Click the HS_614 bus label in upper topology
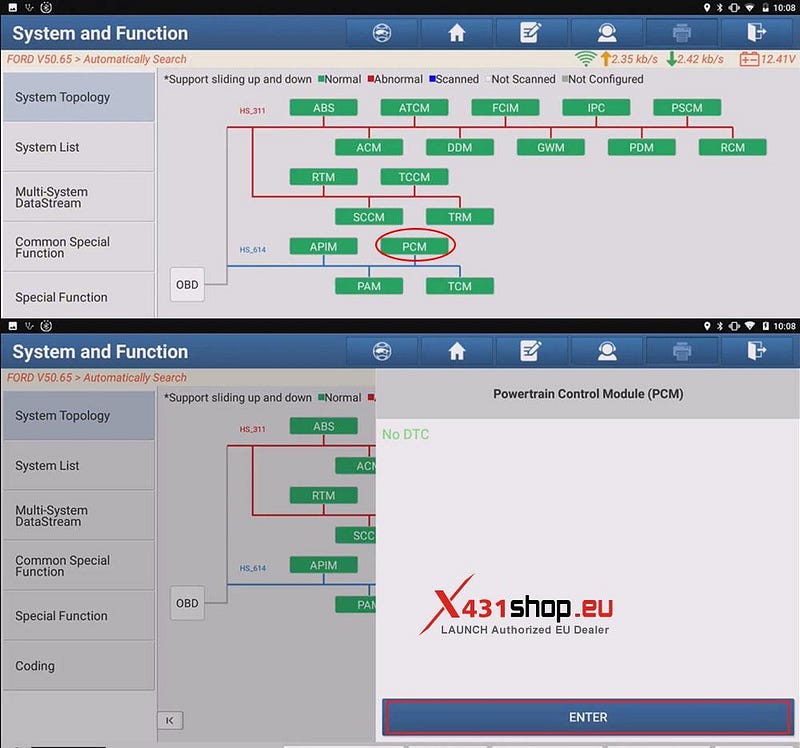This screenshot has height=748, width=800. point(253,250)
